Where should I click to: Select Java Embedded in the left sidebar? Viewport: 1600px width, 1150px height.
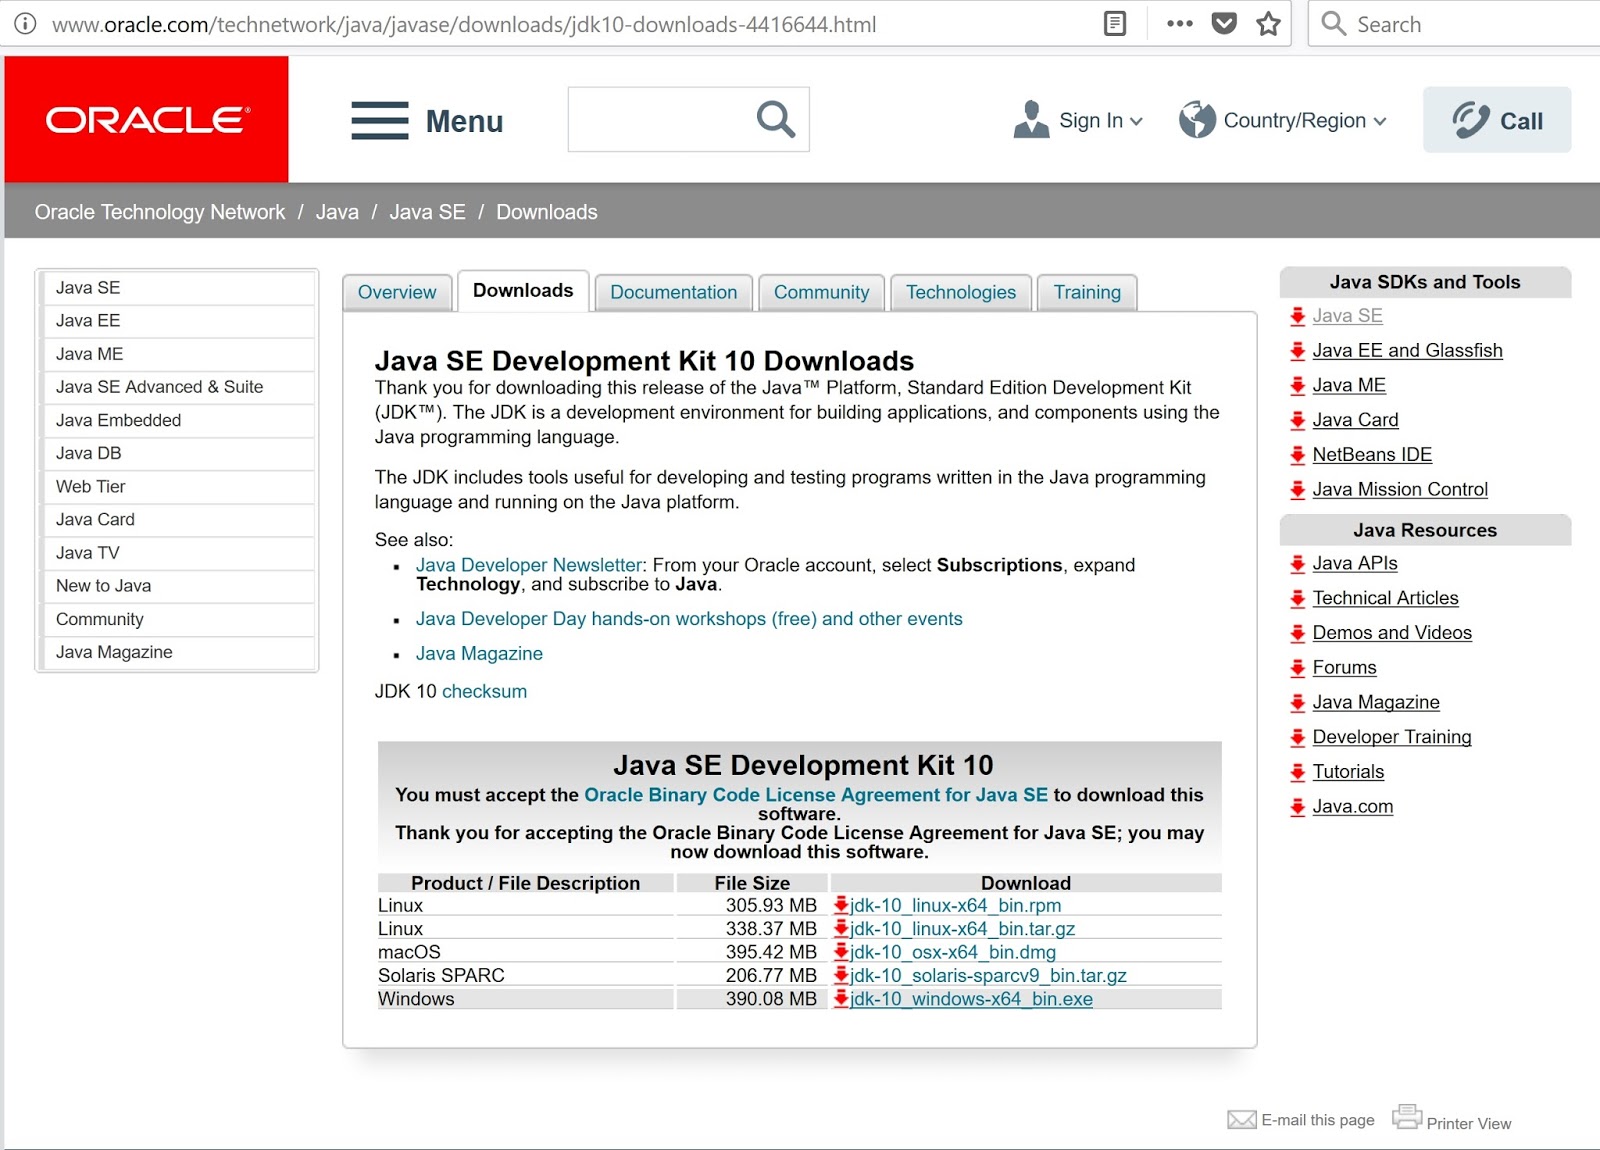[x=177, y=420]
